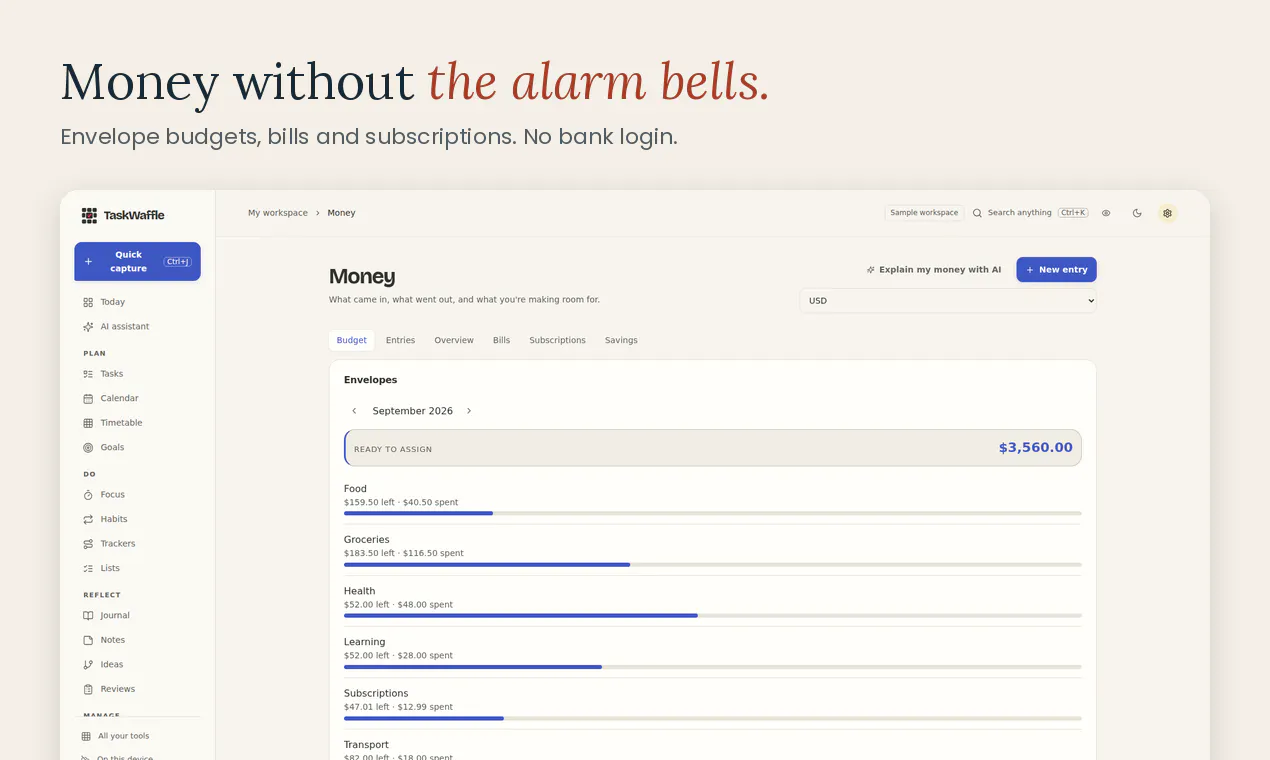1270x760 pixels.
Task: Go to previous month before September 2026
Action: pyautogui.click(x=354, y=411)
